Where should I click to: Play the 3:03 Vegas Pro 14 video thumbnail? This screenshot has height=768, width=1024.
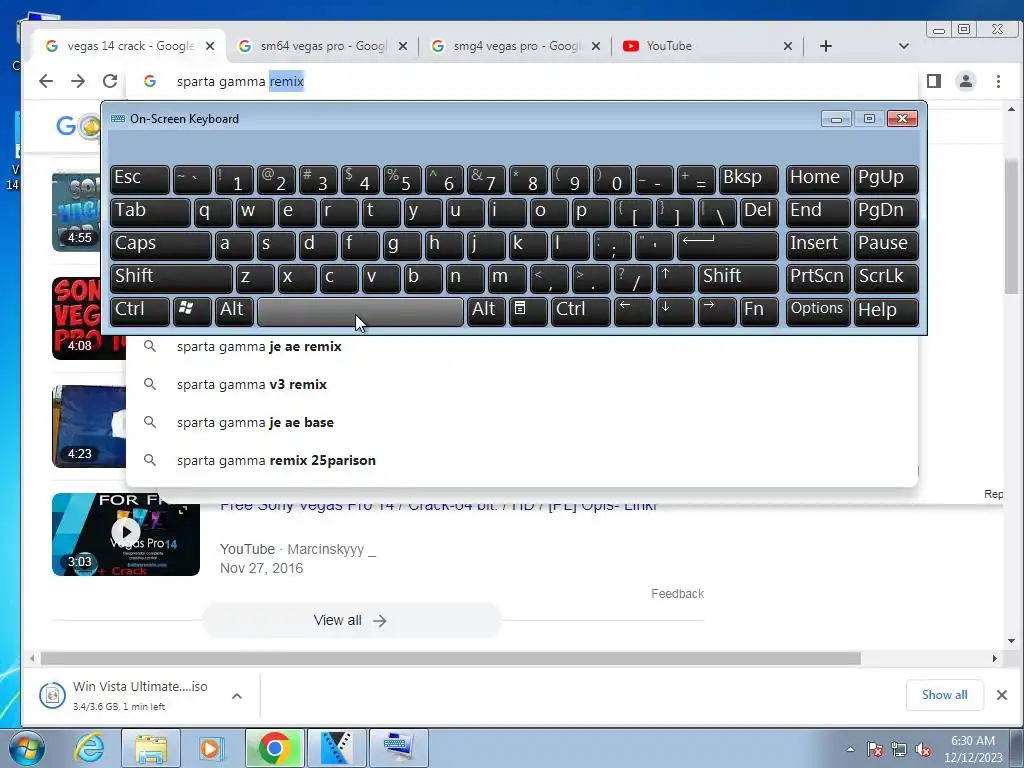[x=126, y=534]
